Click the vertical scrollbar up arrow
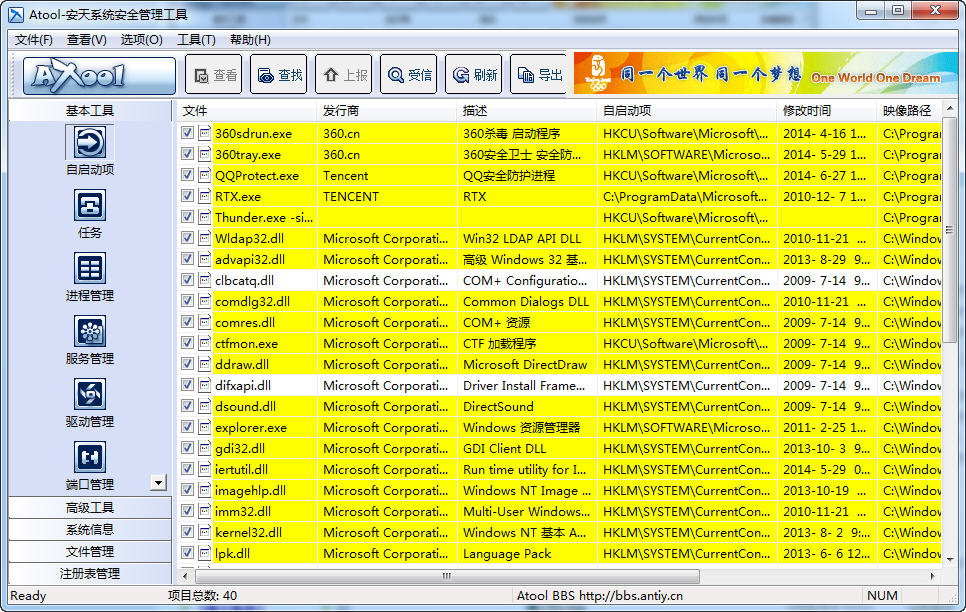Screen dimensions: 966x612 click(949, 108)
